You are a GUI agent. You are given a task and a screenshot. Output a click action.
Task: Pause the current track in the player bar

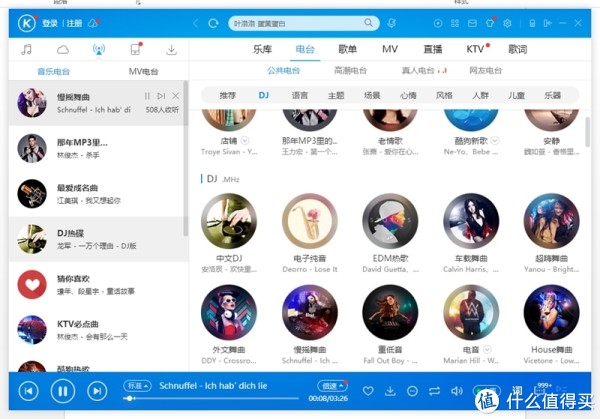pyautogui.click(x=63, y=391)
